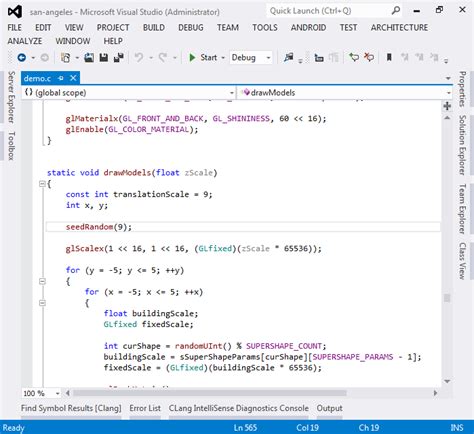Click the uncomment selection icon

coord(369,58)
